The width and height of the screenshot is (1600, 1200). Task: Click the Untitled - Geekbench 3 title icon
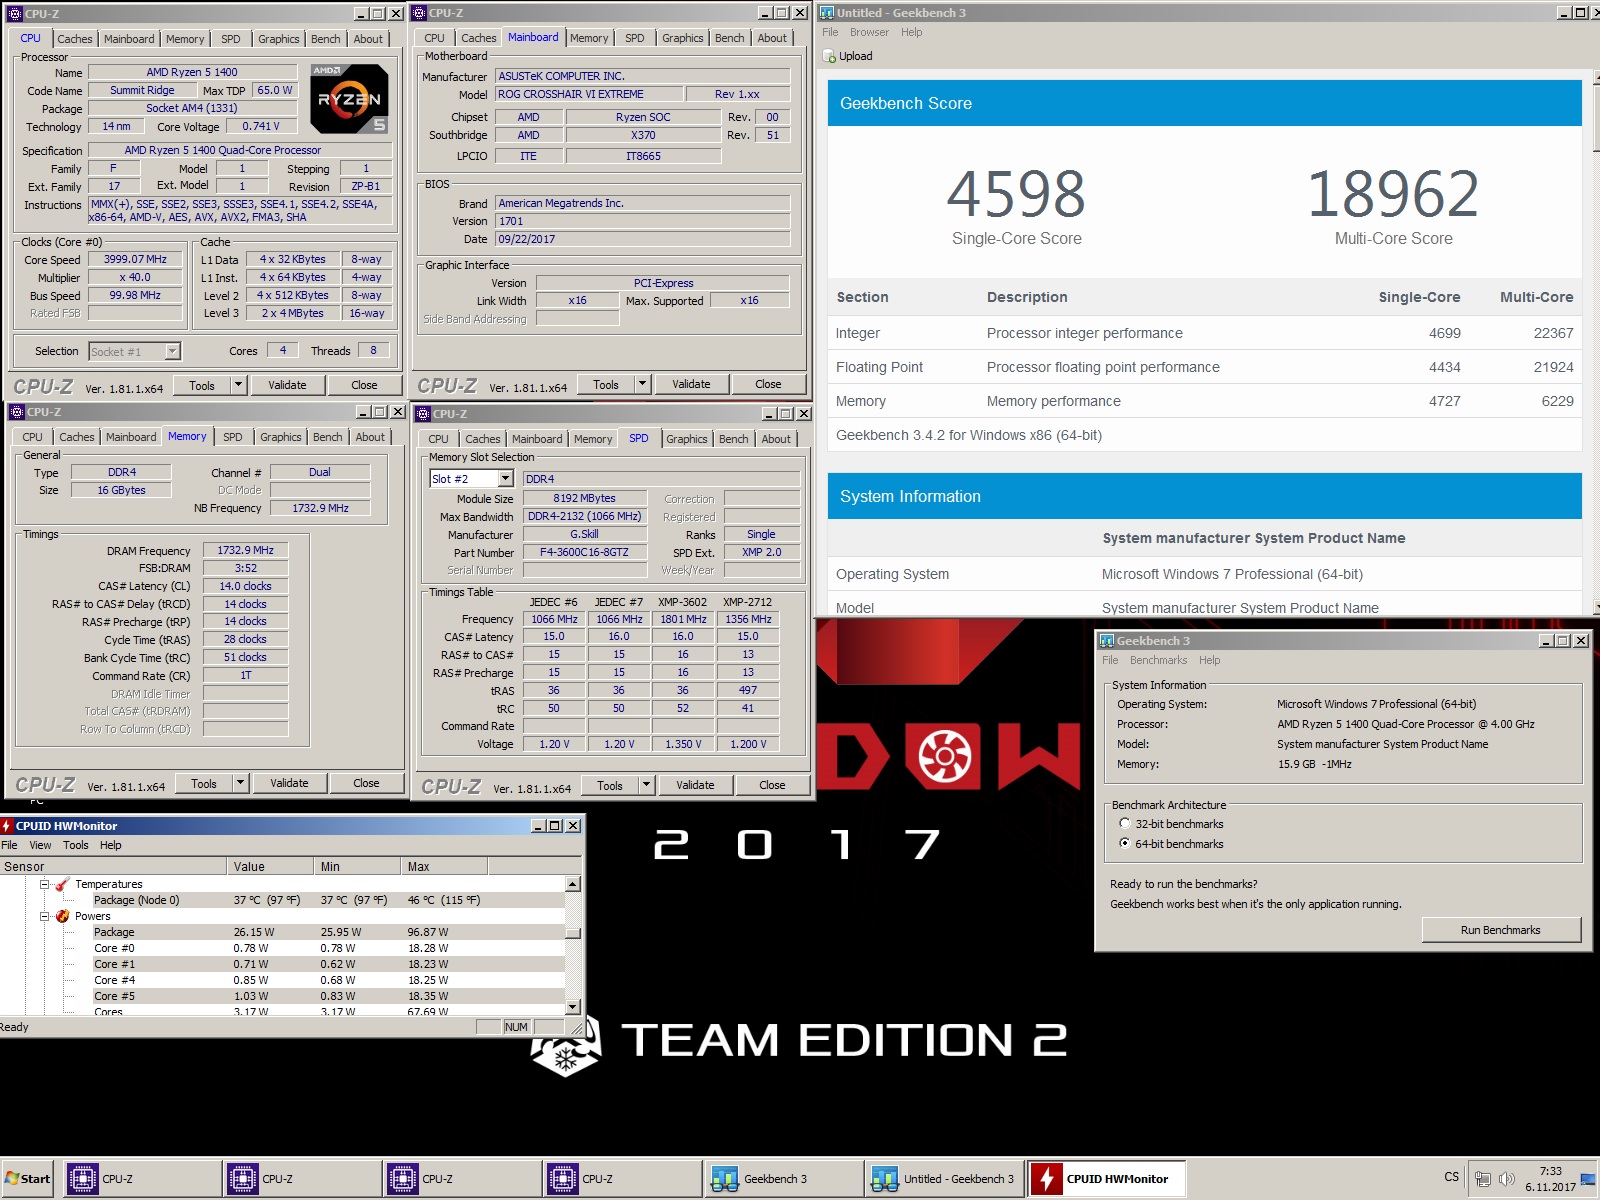[827, 13]
